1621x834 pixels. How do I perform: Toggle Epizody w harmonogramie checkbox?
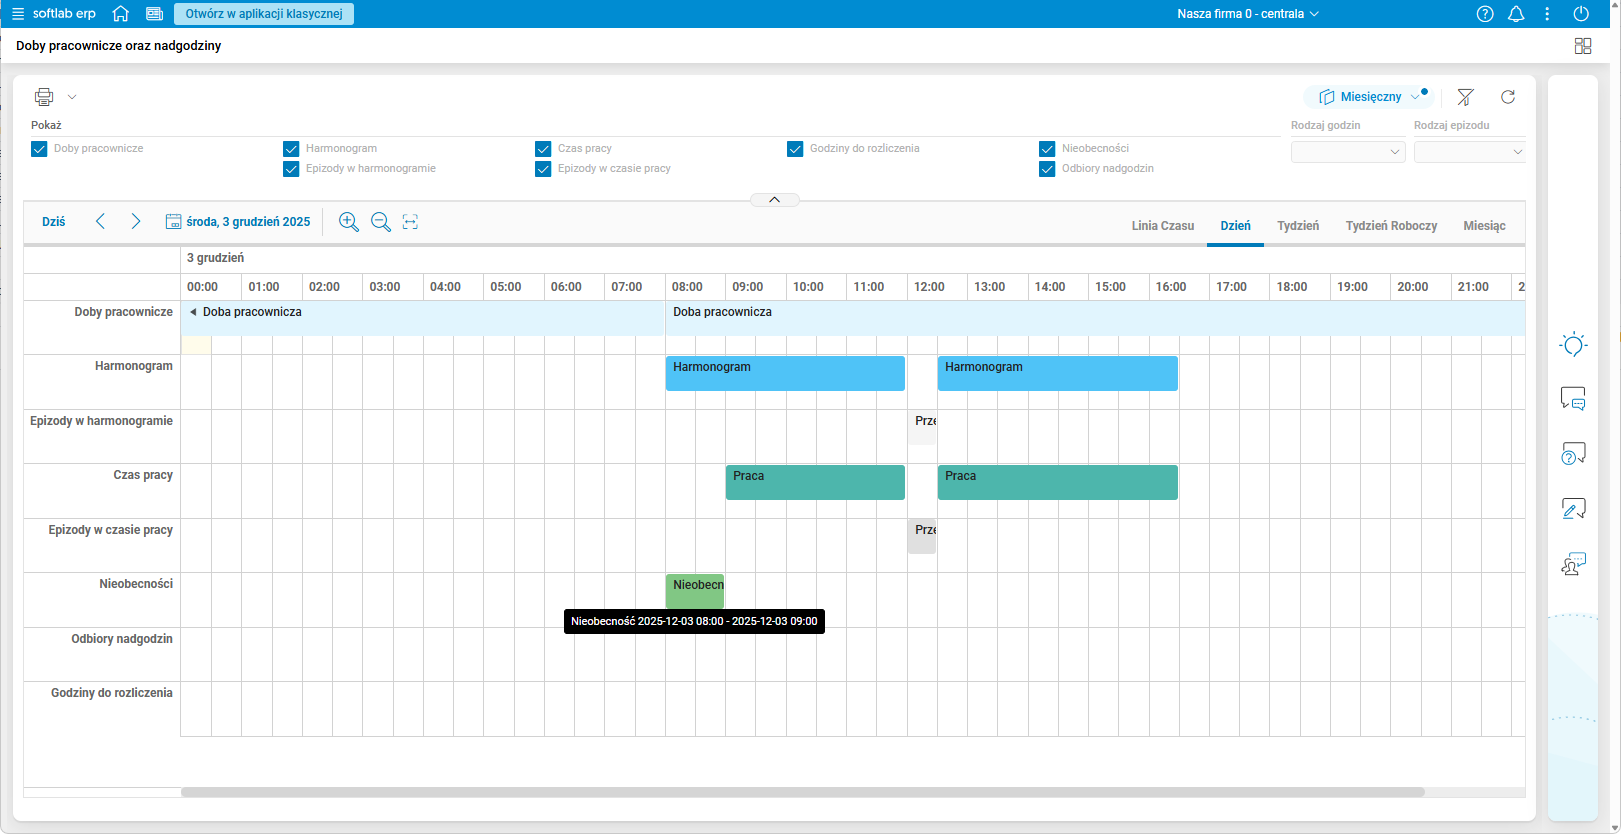coord(291,169)
